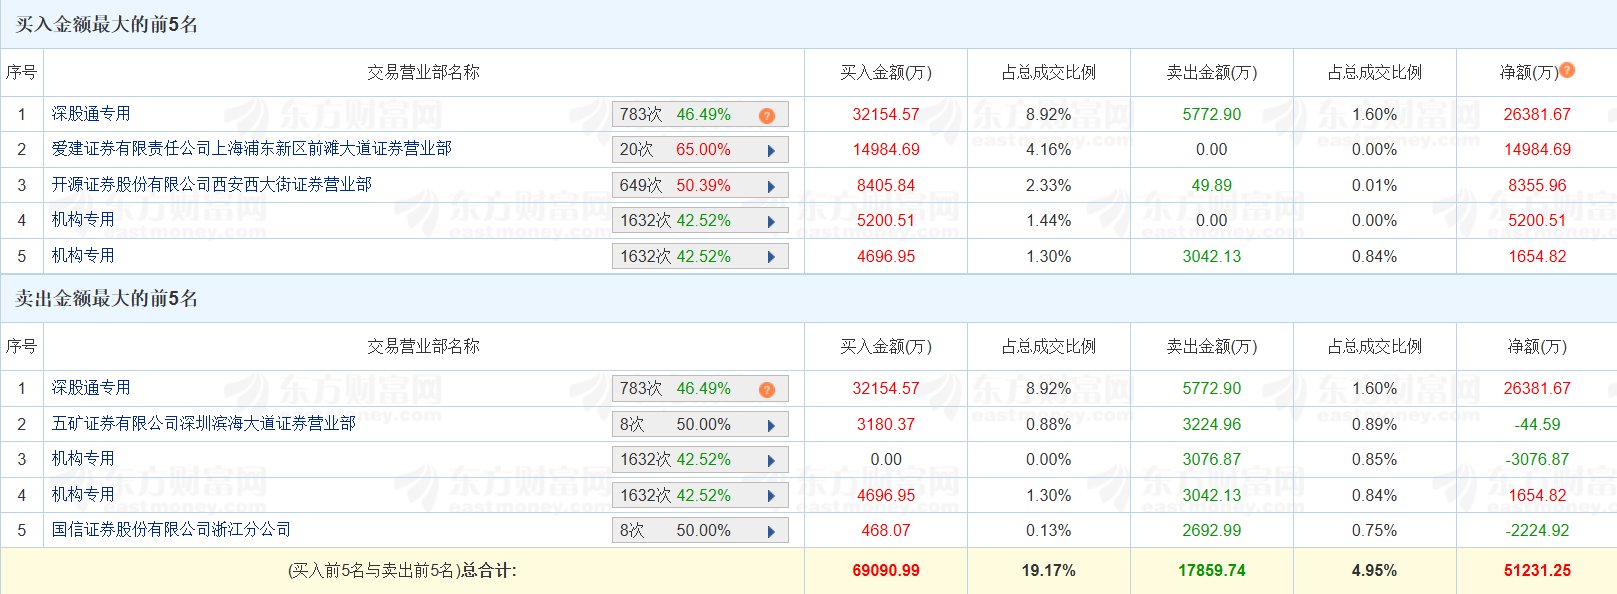Expand sell table row 3 机构专用 stats box
The height and width of the screenshot is (594, 1617).
771,461
